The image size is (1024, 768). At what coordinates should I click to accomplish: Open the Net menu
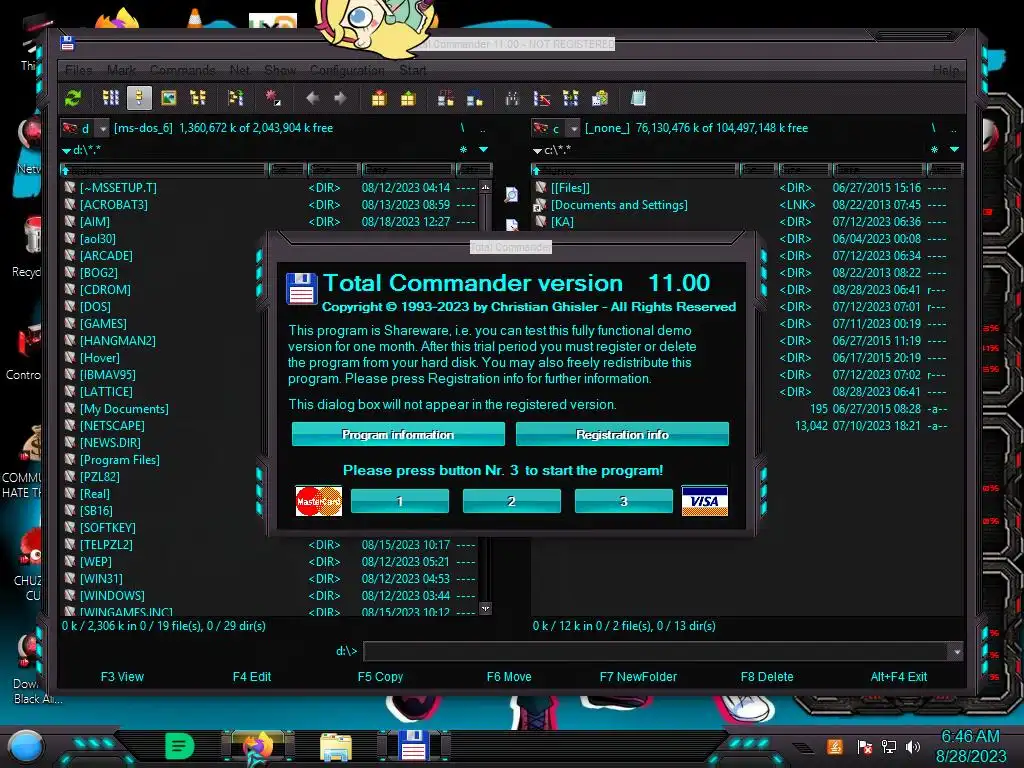pyautogui.click(x=240, y=70)
